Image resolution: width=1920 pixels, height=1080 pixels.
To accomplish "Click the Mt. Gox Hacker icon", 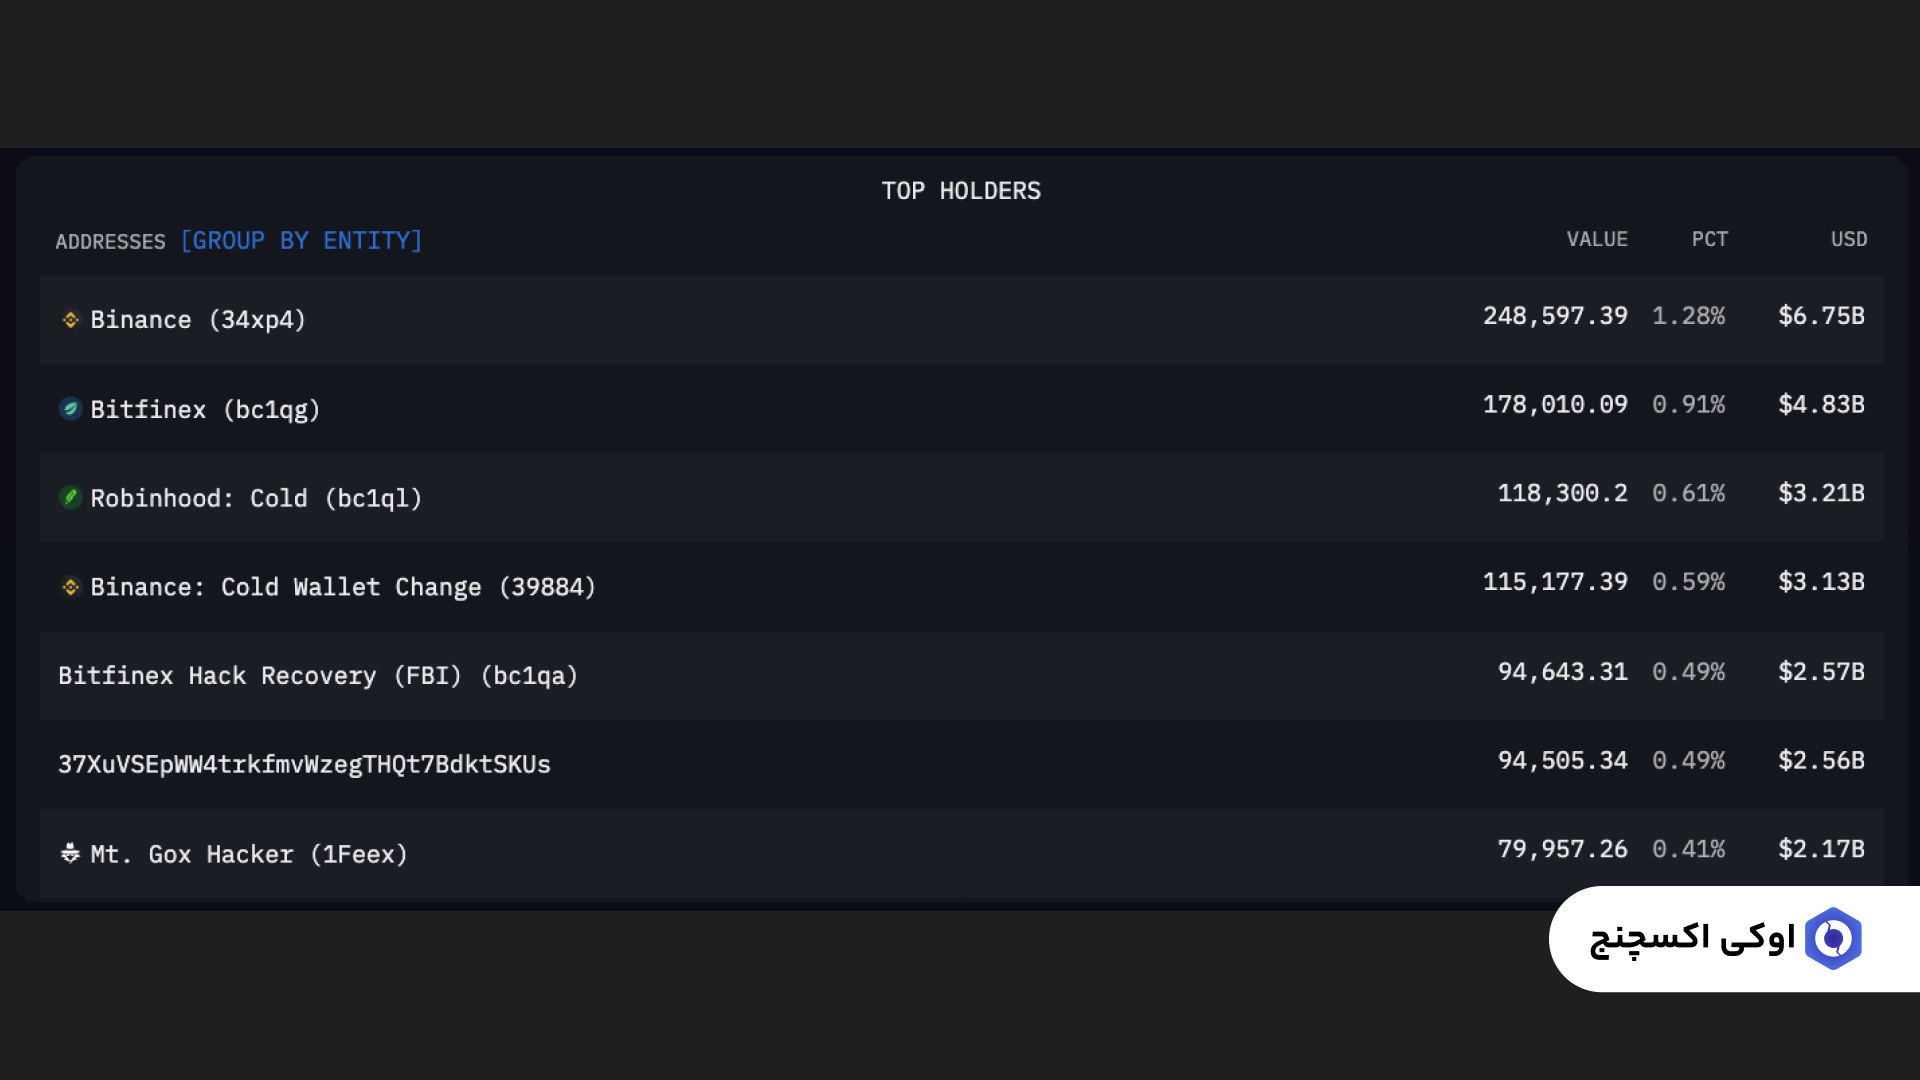I will (70, 853).
